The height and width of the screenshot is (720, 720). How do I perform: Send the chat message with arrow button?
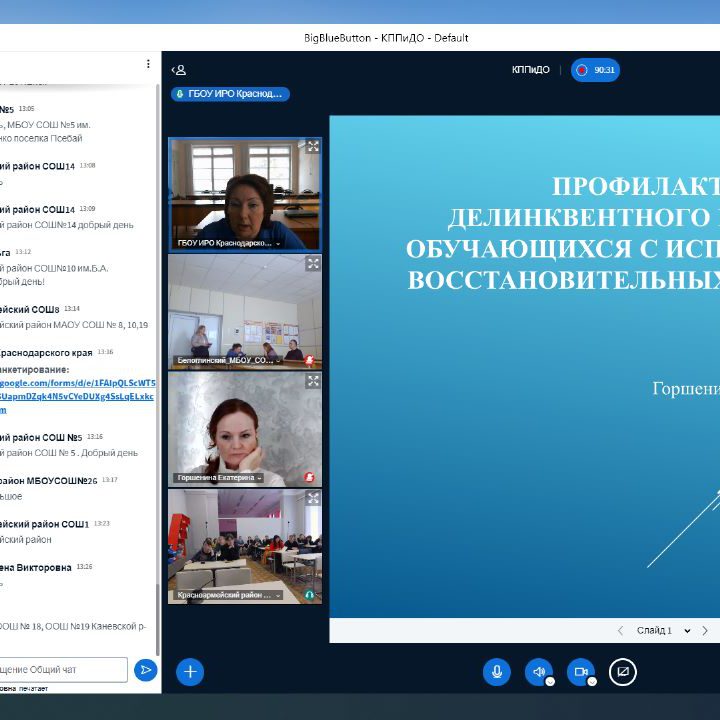tap(146, 669)
